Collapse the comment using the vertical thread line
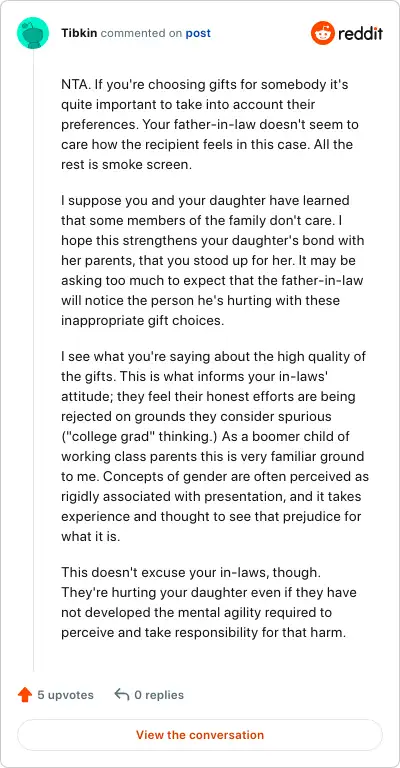The image size is (400, 768). tap(33, 360)
